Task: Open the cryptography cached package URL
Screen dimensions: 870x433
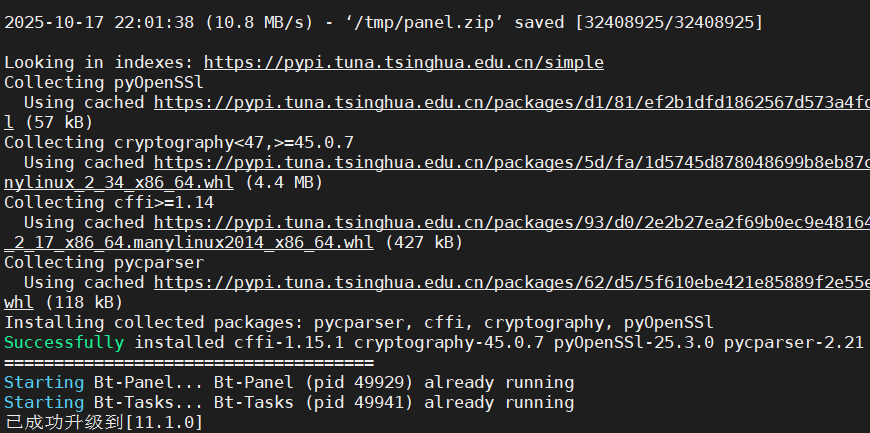Action: (x=510, y=162)
